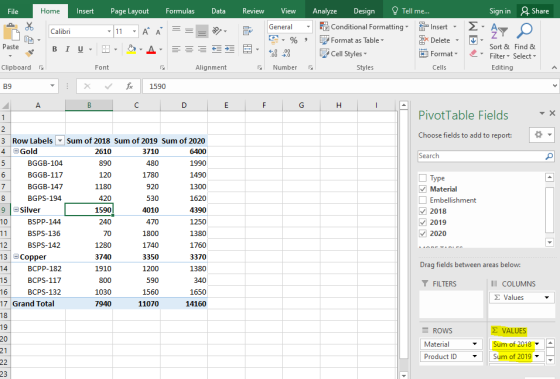Image resolution: width=560 pixels, height=379 pixels.
Task: Open Conditional Formatting menu
Action: point(364,27)
